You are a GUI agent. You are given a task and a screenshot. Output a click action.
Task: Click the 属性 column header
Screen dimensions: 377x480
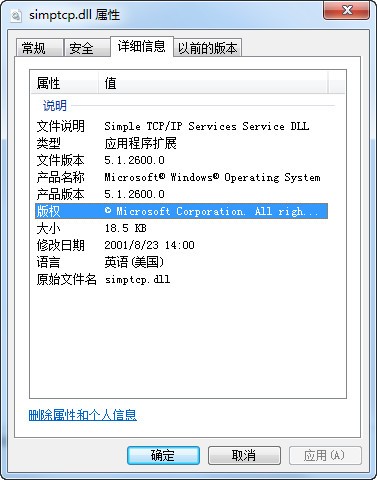coord(65,83)
